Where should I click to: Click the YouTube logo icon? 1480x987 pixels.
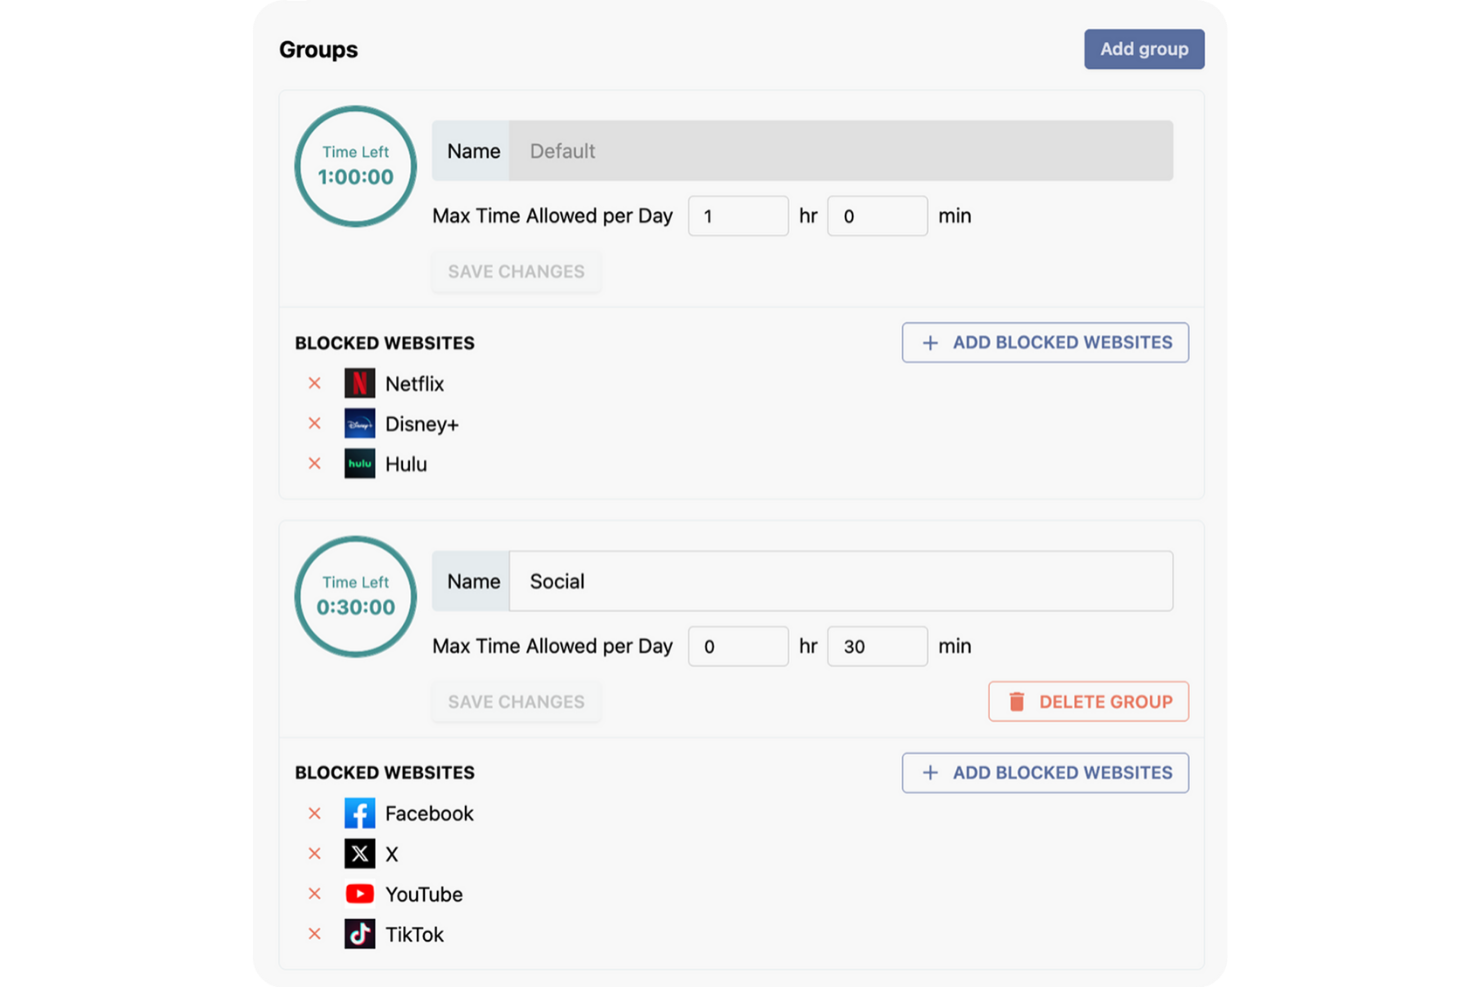pyautogui.click(x=360, y=894)
